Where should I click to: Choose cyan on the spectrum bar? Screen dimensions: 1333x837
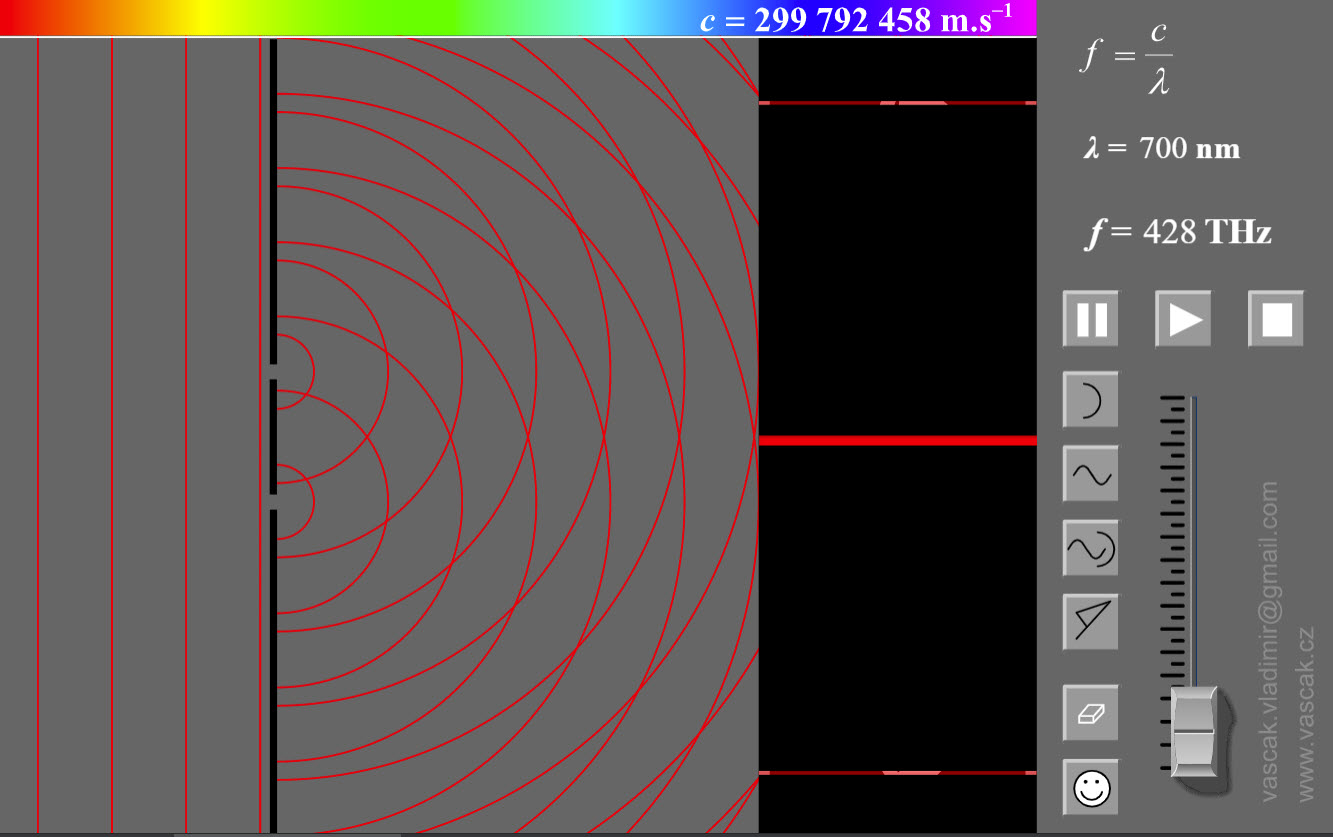pos(620,17)
